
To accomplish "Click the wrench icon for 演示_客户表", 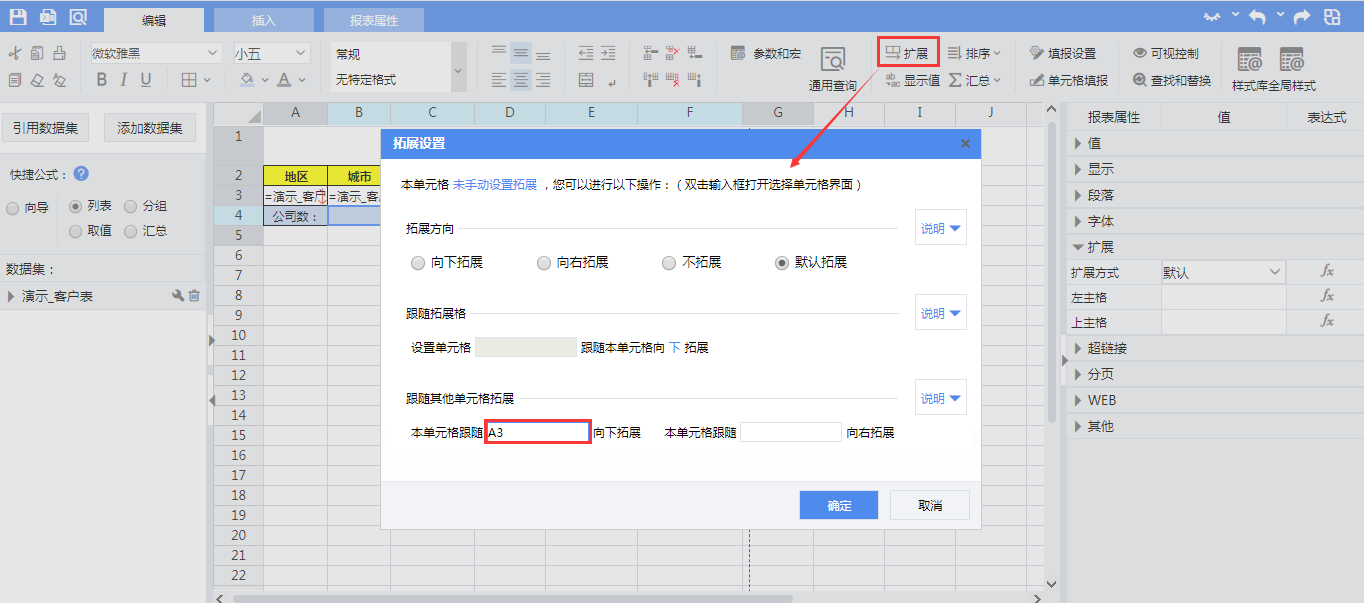I will [x=178, y=296].
